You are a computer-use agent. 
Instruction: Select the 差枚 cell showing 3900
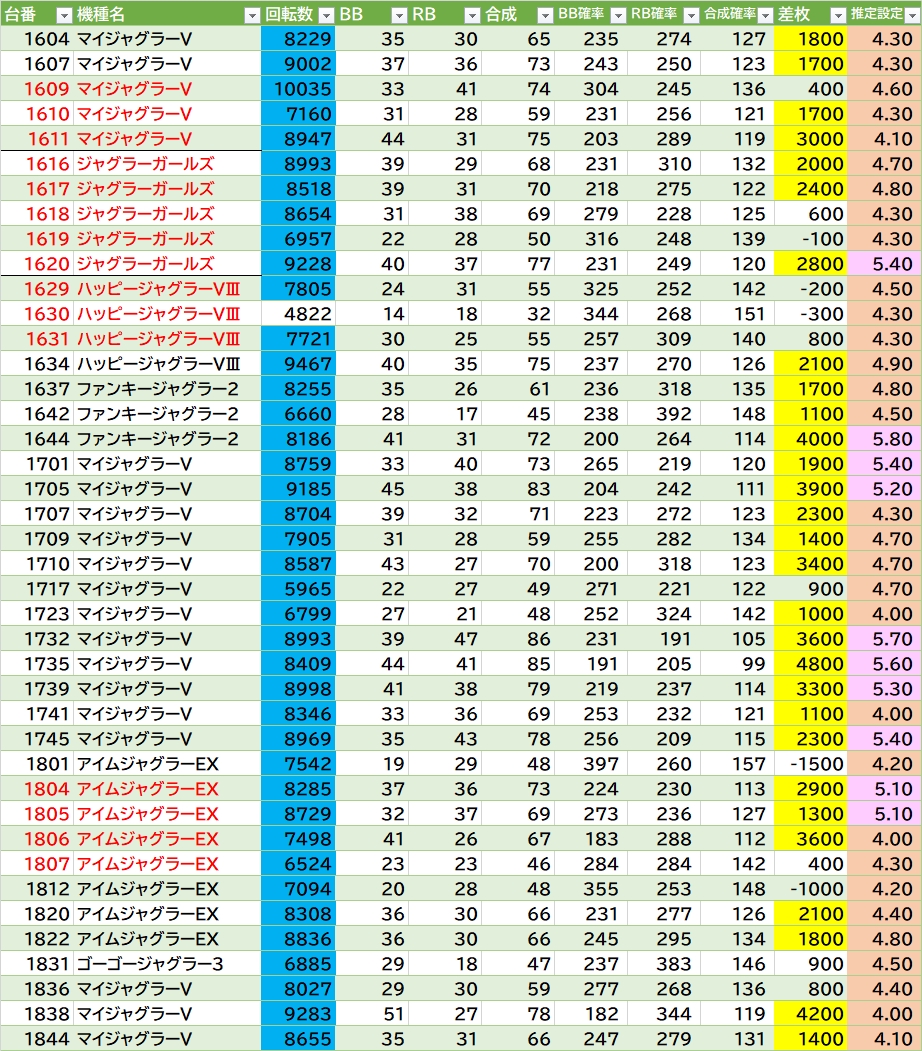811,489
